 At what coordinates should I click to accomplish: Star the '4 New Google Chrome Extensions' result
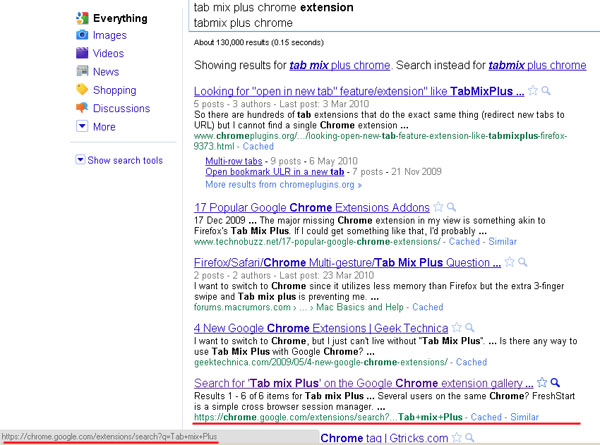457,328
